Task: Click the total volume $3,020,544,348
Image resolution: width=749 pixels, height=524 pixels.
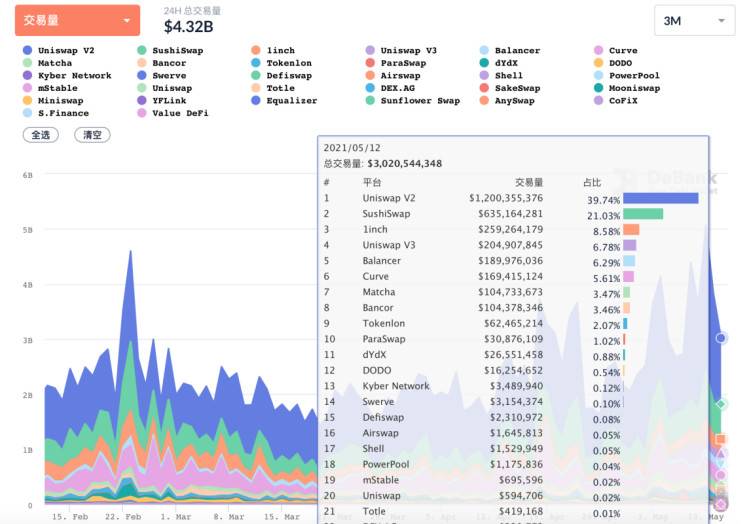Action: [405, 164]
